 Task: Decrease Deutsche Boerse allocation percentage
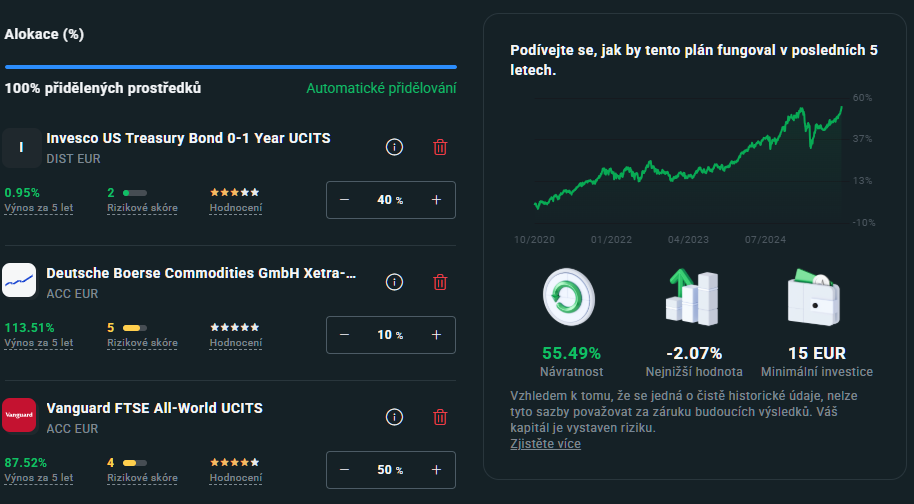coord(345,335)
